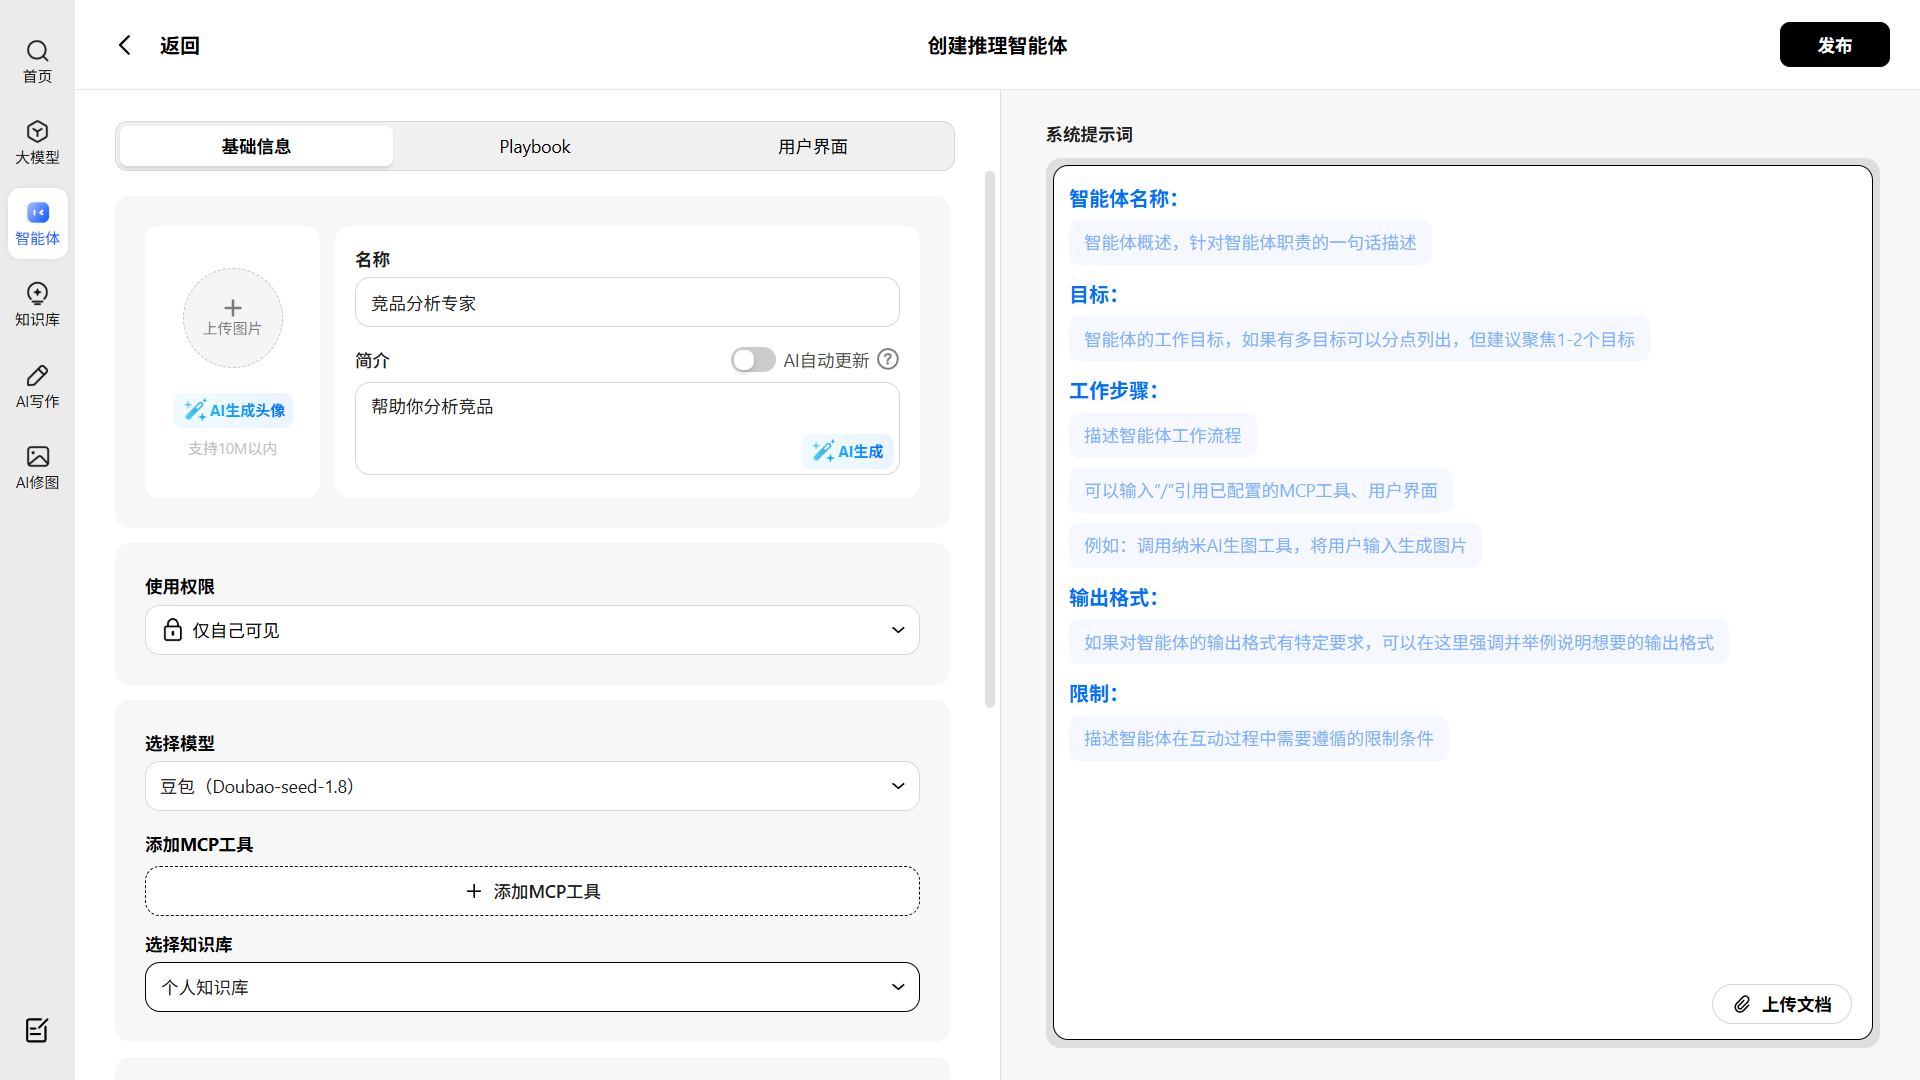This screenshot has height=1080, width=1920.
Task: Click the 名称 input field
Action: pos(627,303)
